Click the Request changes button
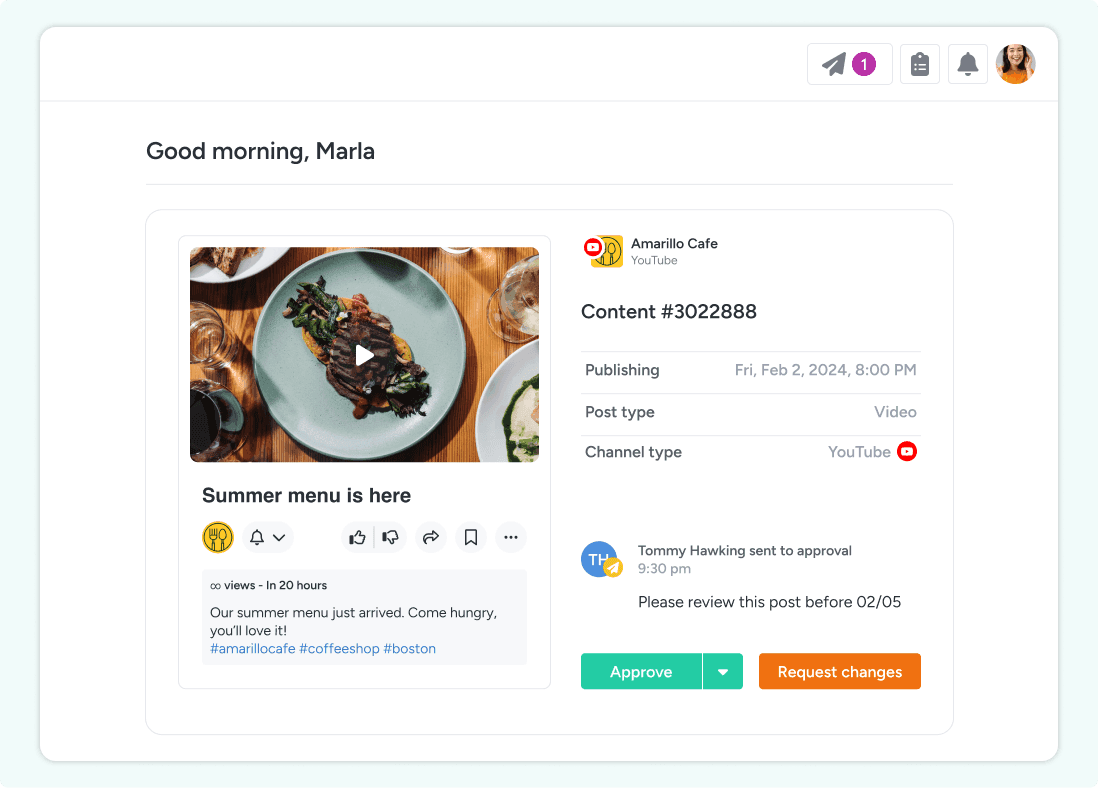This screenshot has height=788, width=1098. [840, 672]
